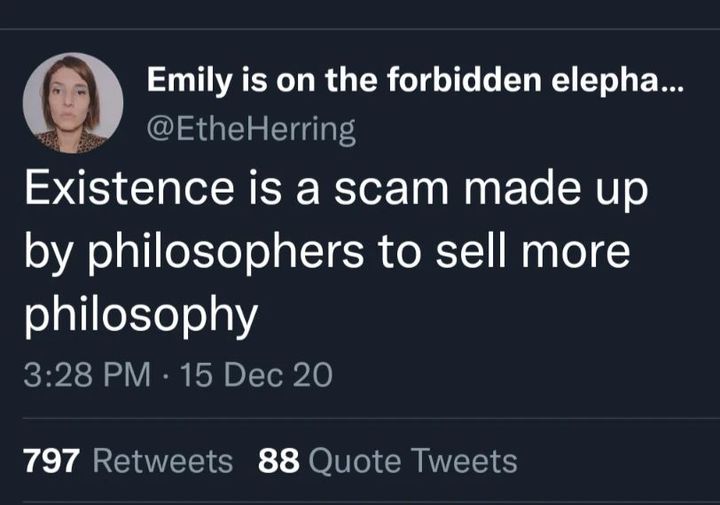Click Emily's profile picture avatar
720x505 pixels.
(x=73, y=103)
